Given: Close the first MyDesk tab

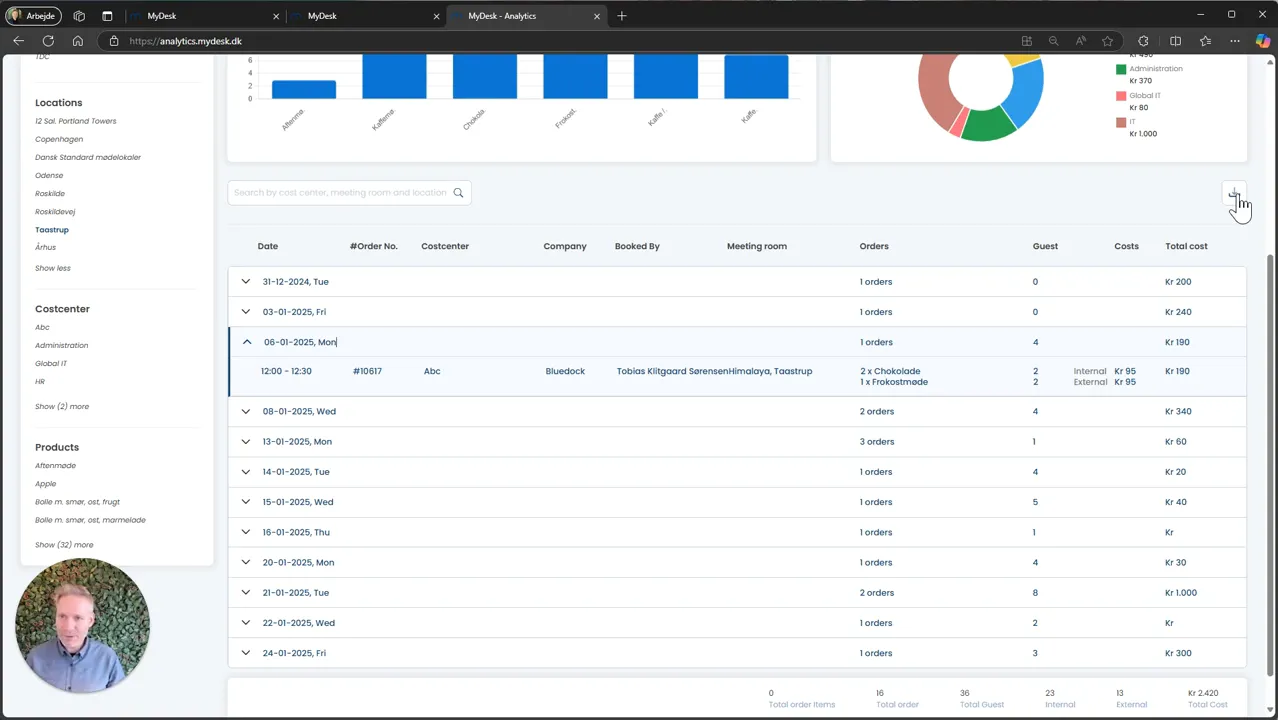Looking at the screenshot, I should coord(276,16).
